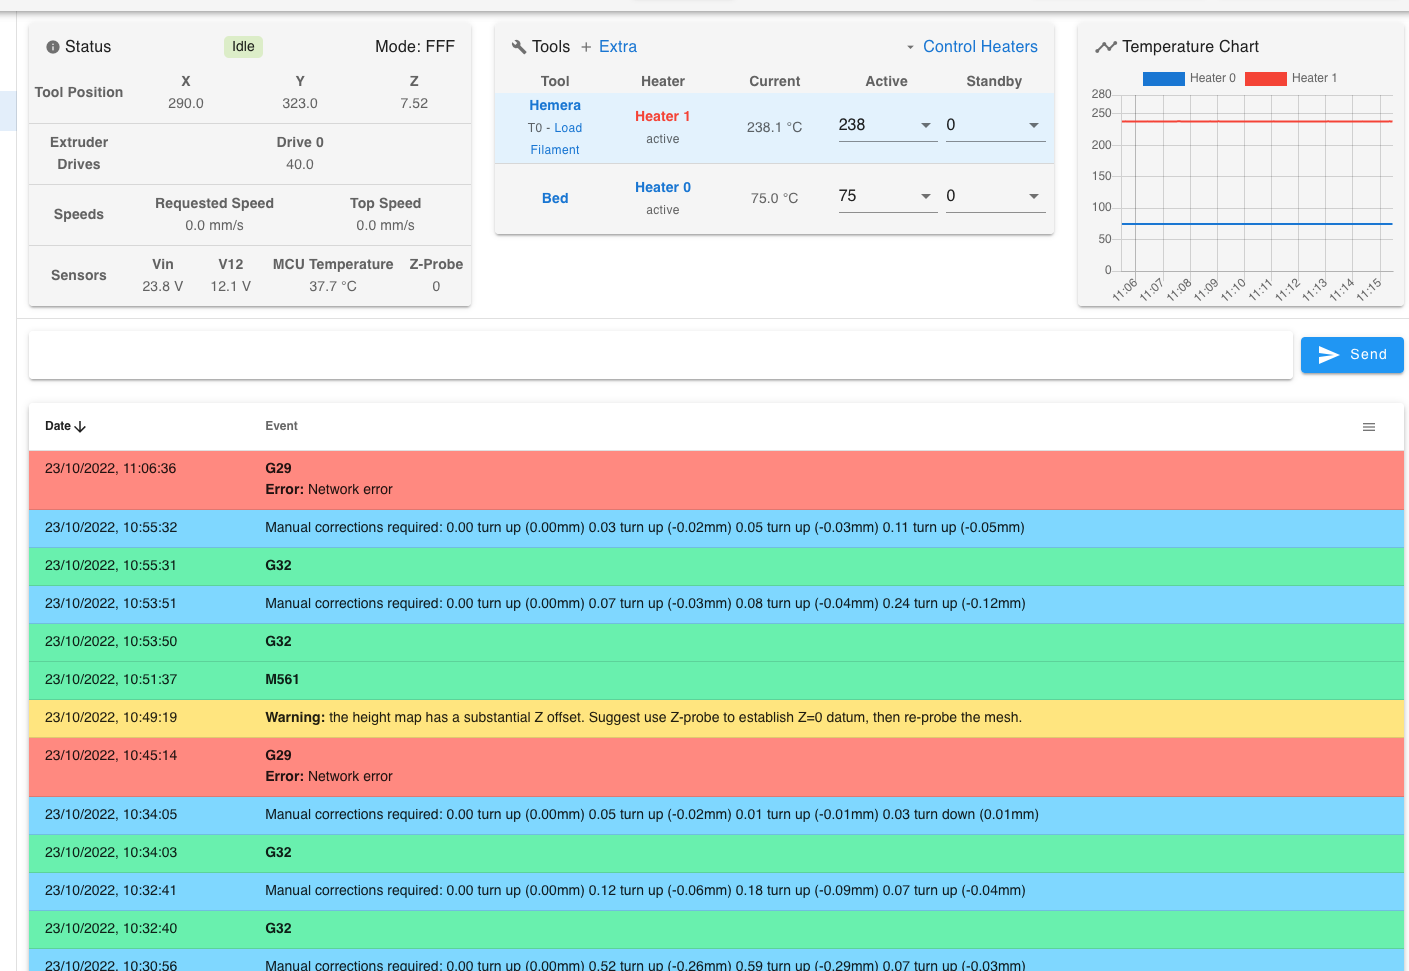
Task: Click G32 entry at 10:32:40
Action: tap(716, 929)
